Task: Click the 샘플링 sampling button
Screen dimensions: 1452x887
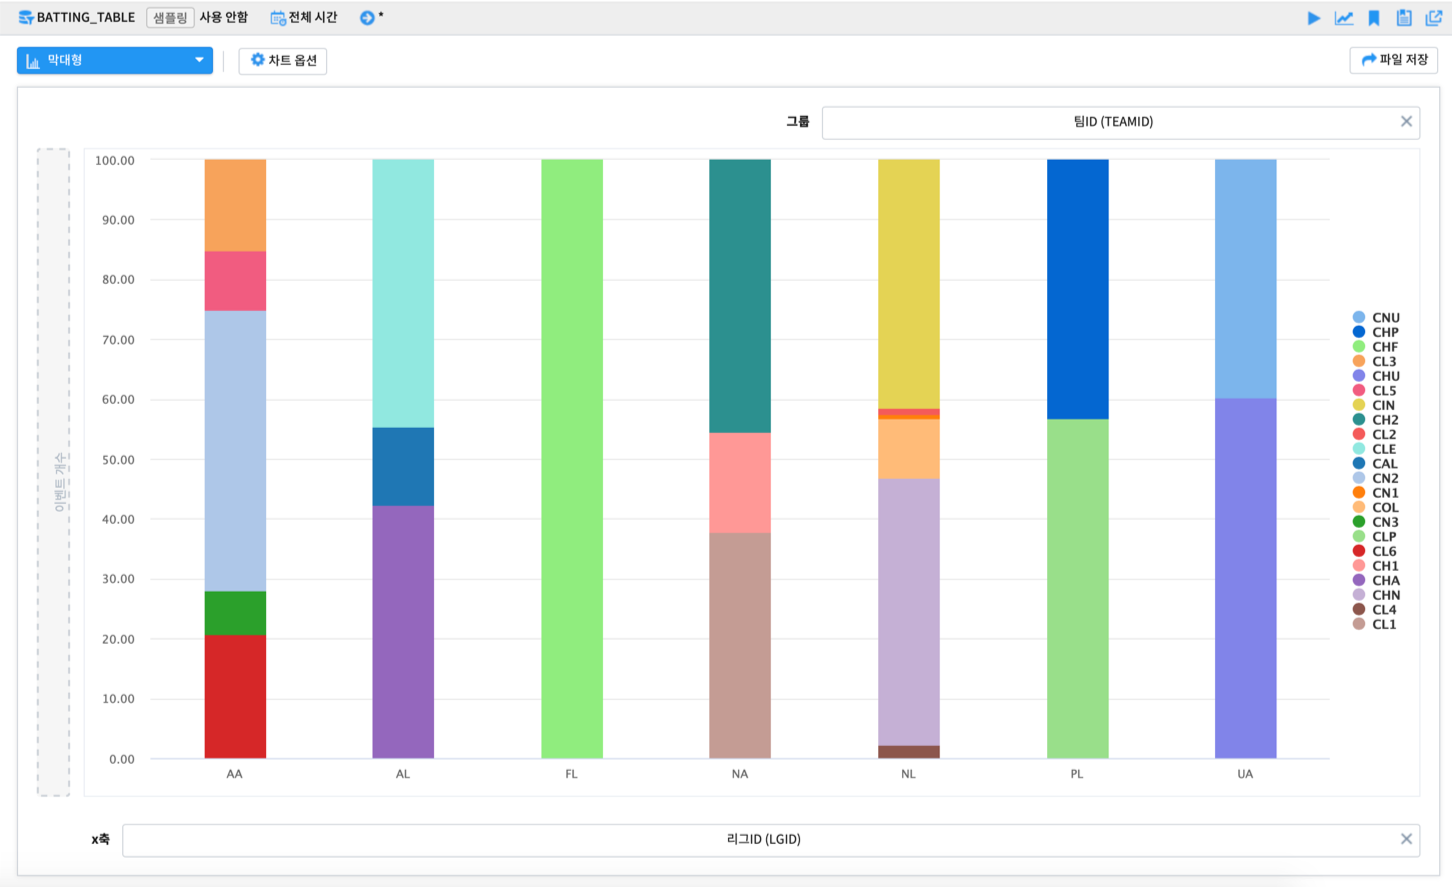Action: click(x=170, y=18)
